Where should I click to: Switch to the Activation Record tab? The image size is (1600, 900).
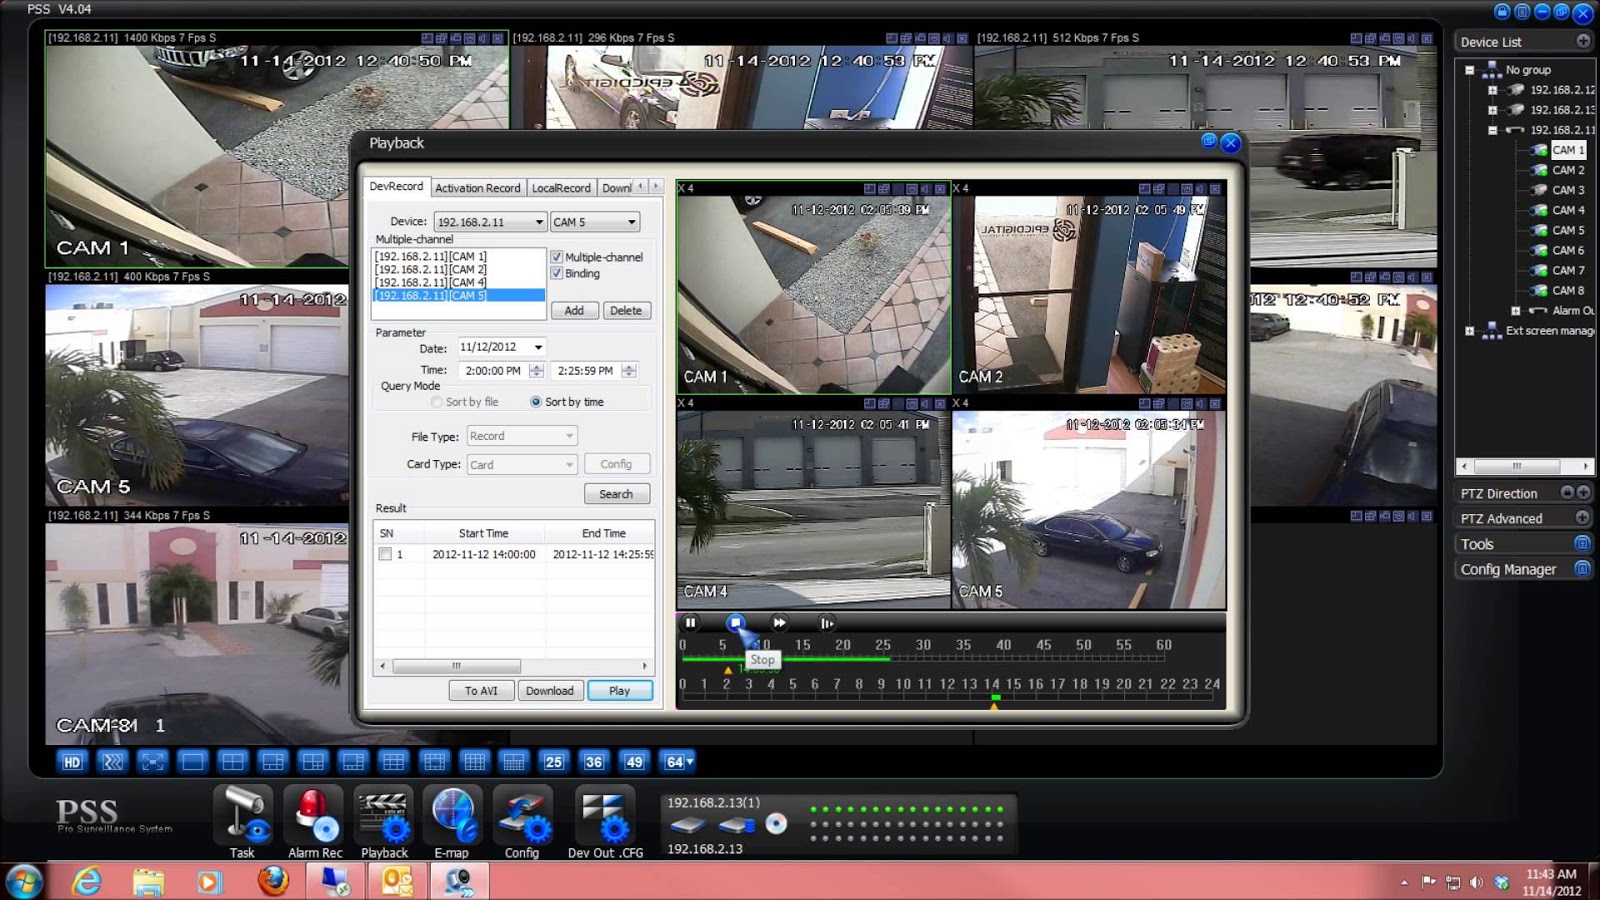pyautogui.click(x=477, y=188)
